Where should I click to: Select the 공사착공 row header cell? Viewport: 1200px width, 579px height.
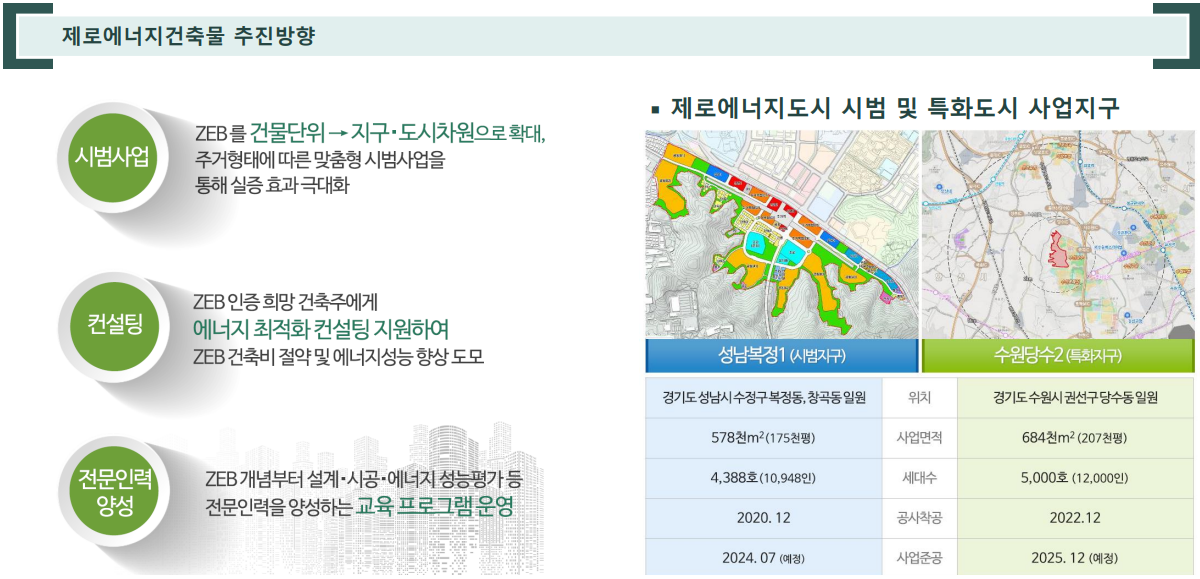[x=920, y=518]
